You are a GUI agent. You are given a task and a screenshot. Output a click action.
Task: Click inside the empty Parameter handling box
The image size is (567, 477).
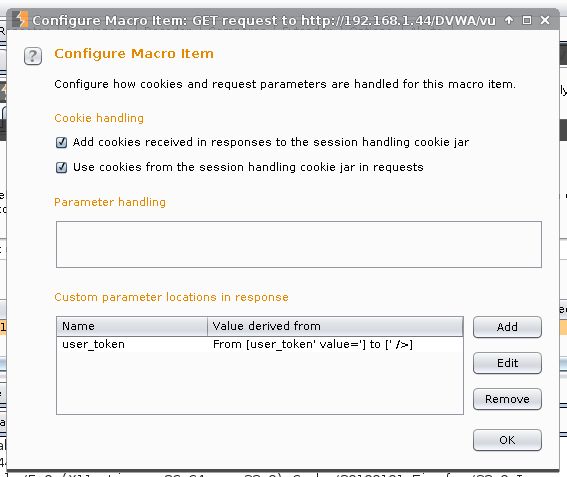click(x=299, y=244)
